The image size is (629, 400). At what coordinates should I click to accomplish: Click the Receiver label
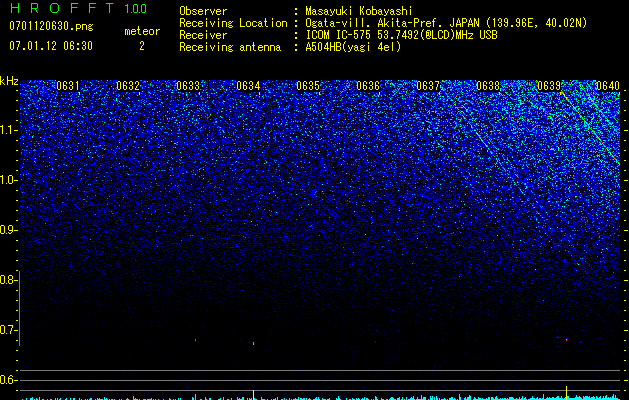(203, 35)
